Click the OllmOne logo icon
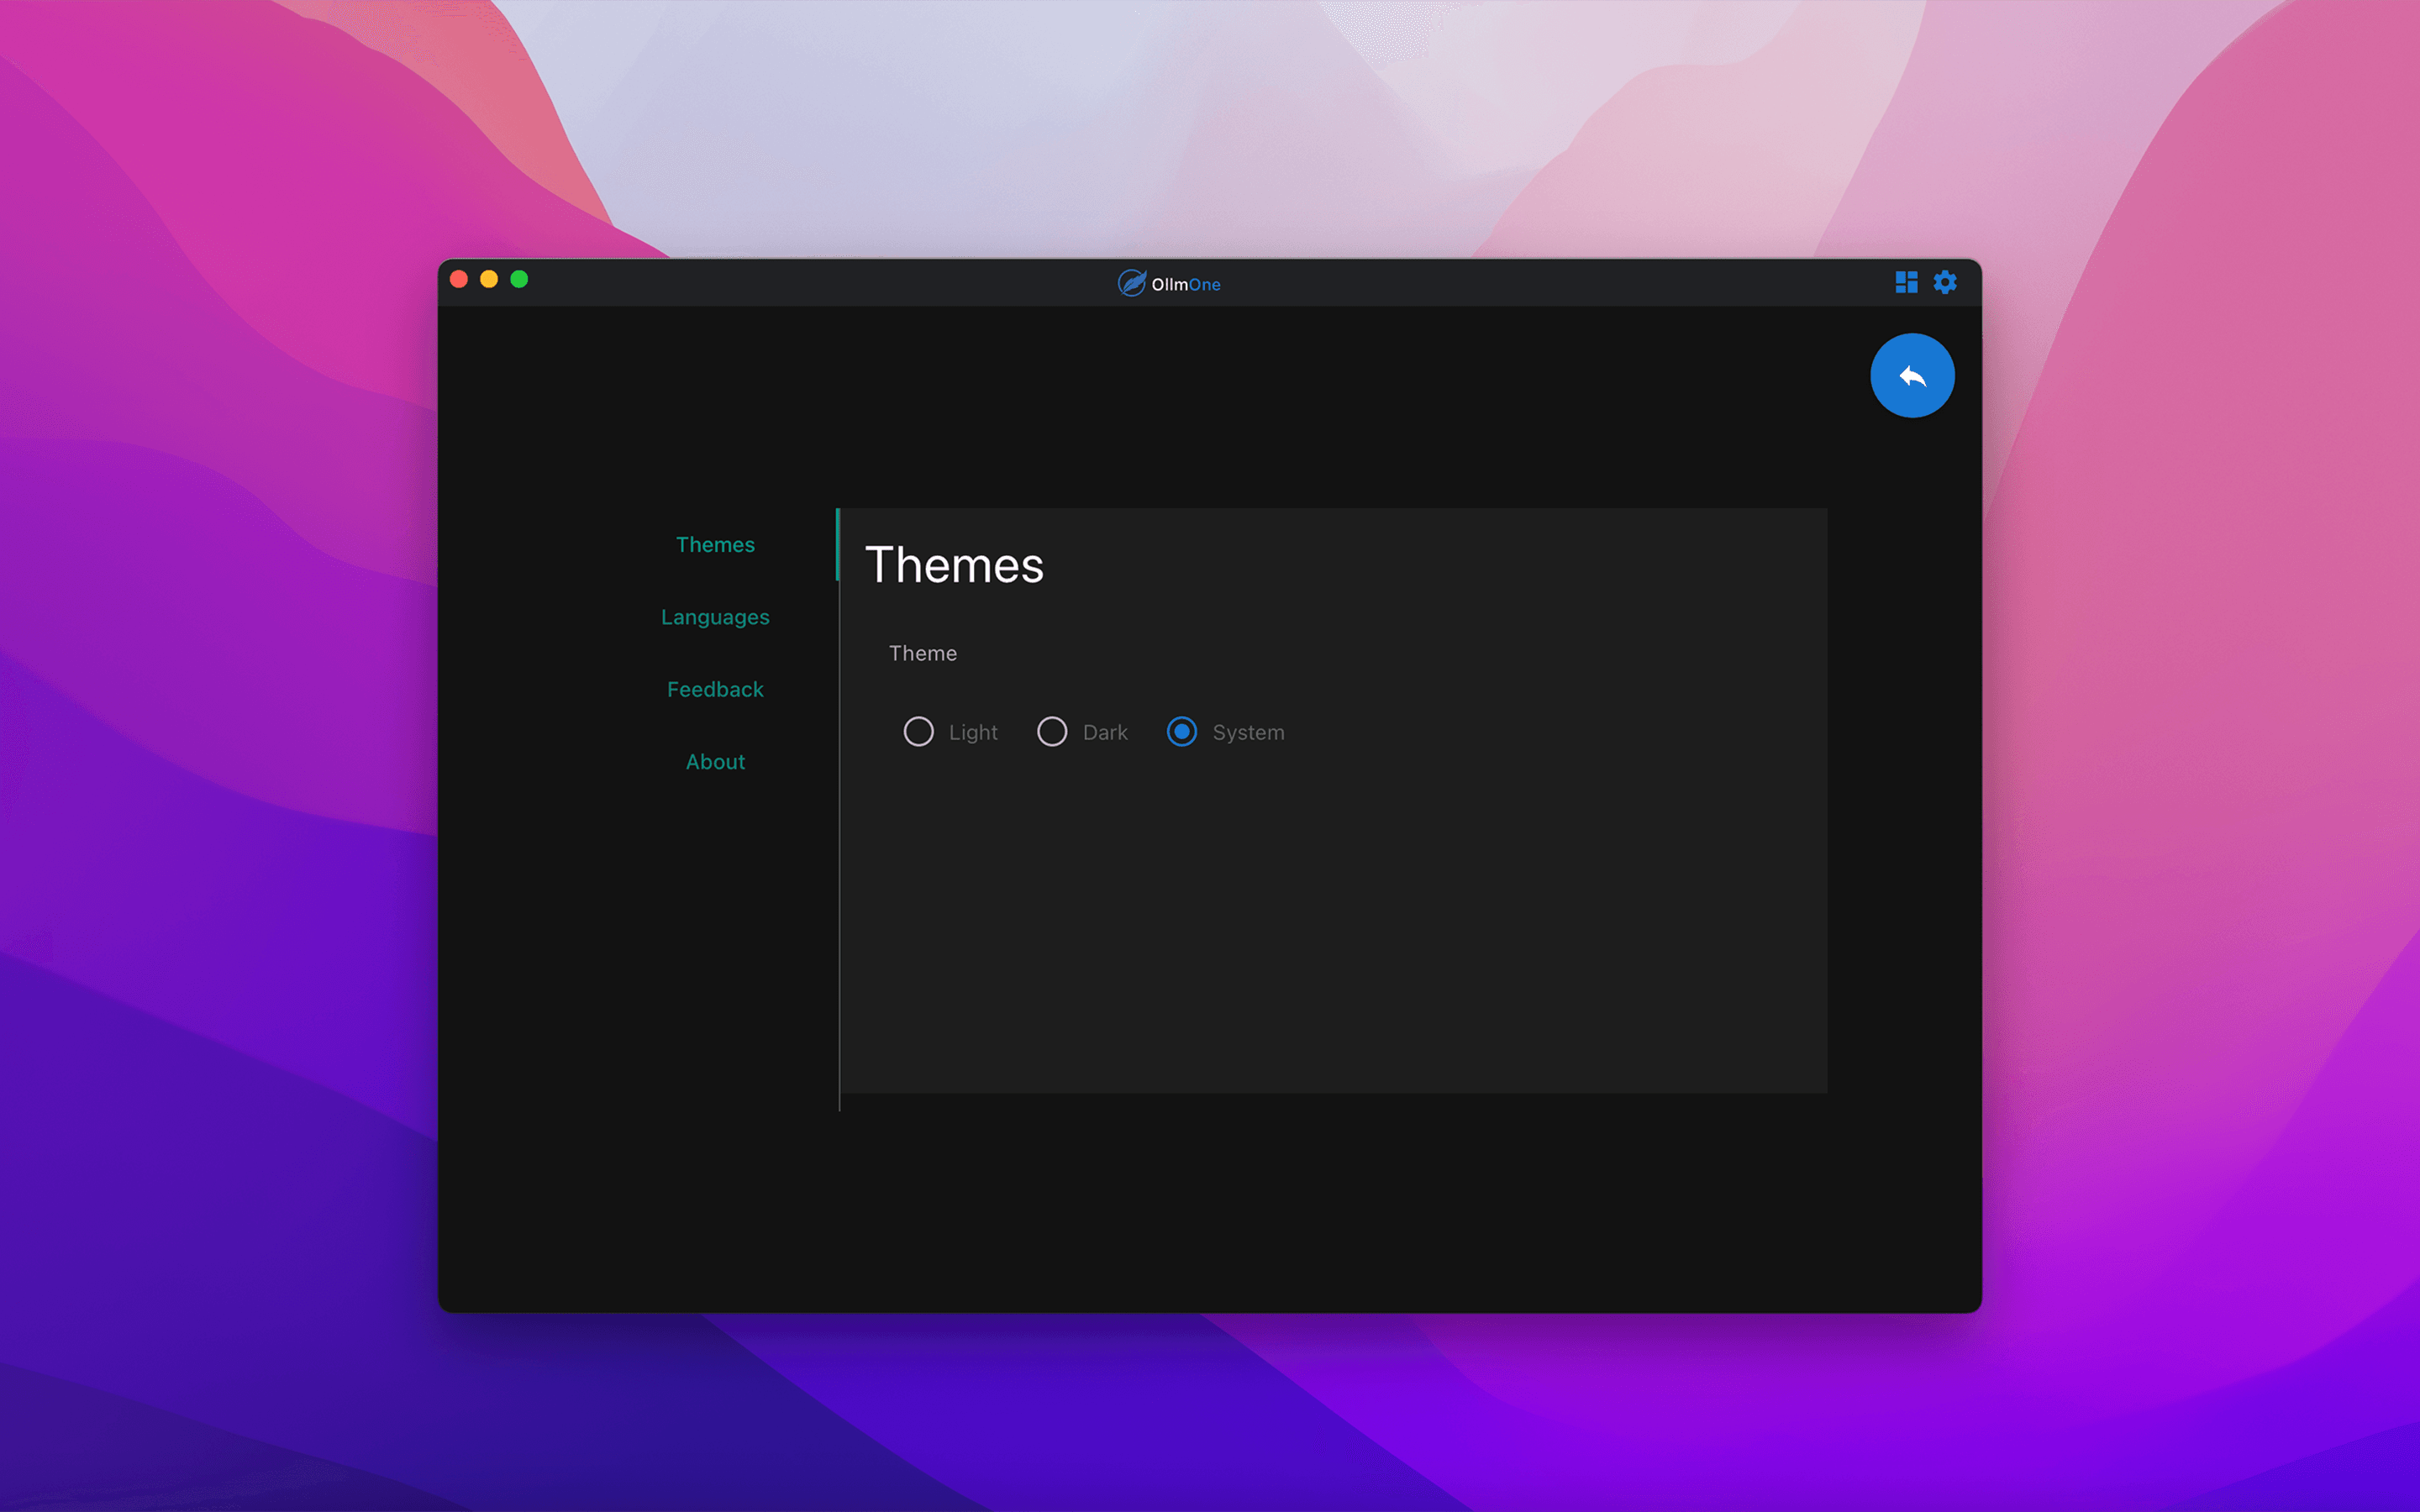The height and width of the screenshot is (1512, 2420). [1131, 283]
